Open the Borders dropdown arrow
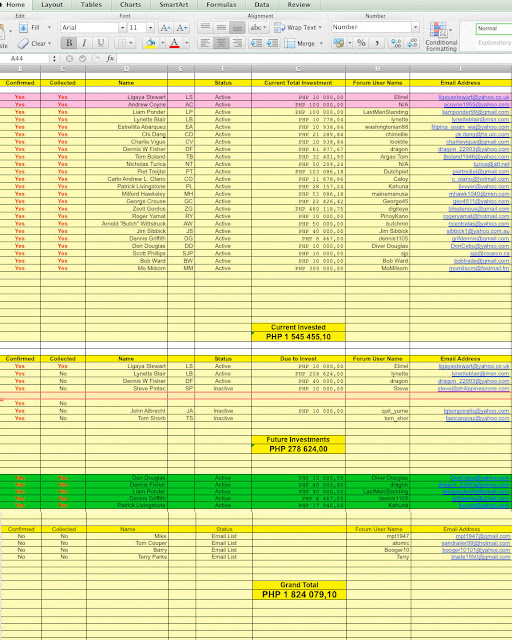This screenshot has height=640, width=512. [131, 43]
